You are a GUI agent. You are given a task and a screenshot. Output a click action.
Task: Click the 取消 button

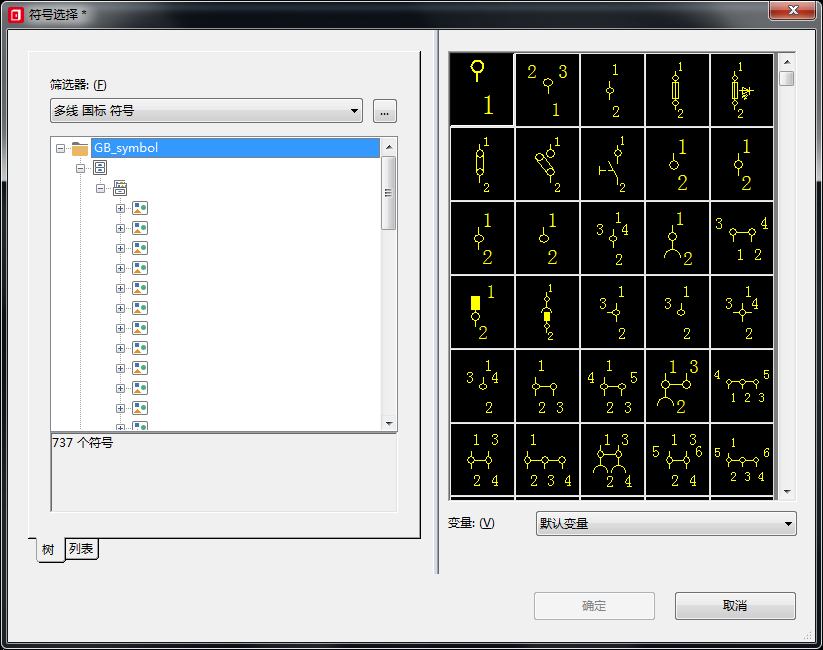tap(735, 606)
